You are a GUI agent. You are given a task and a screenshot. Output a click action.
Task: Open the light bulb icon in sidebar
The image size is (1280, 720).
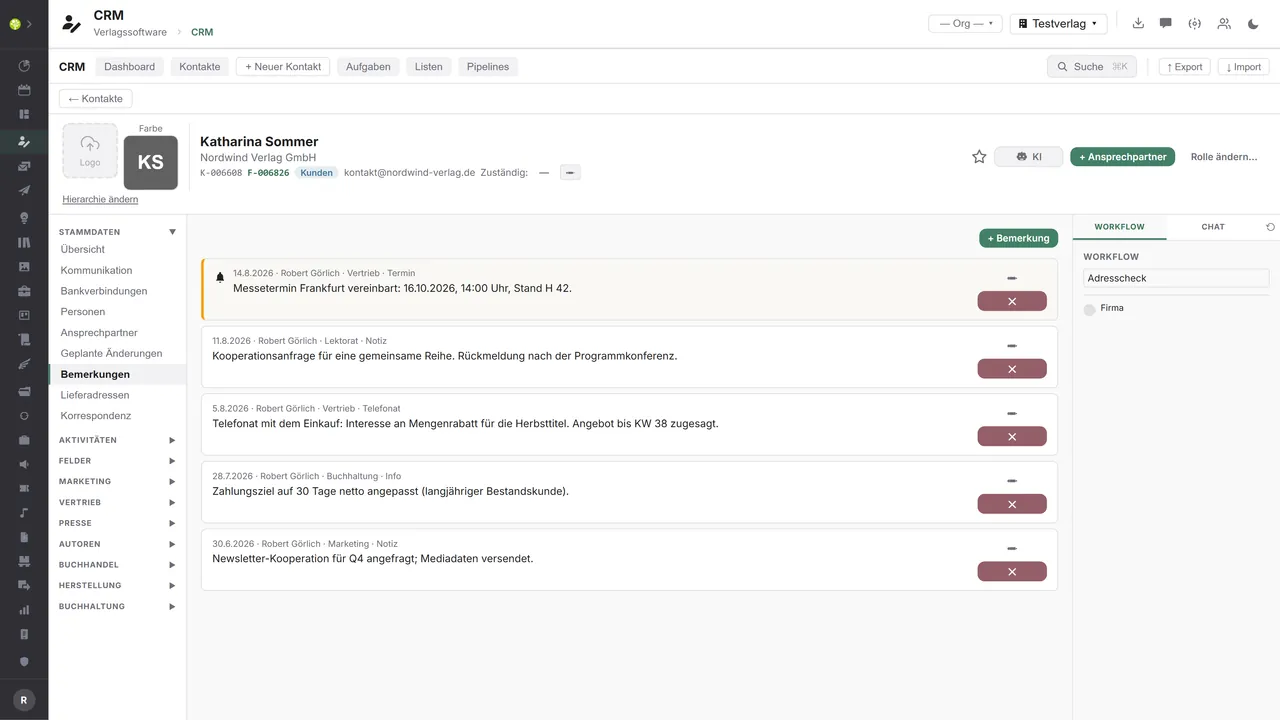[x=24, y=216]
